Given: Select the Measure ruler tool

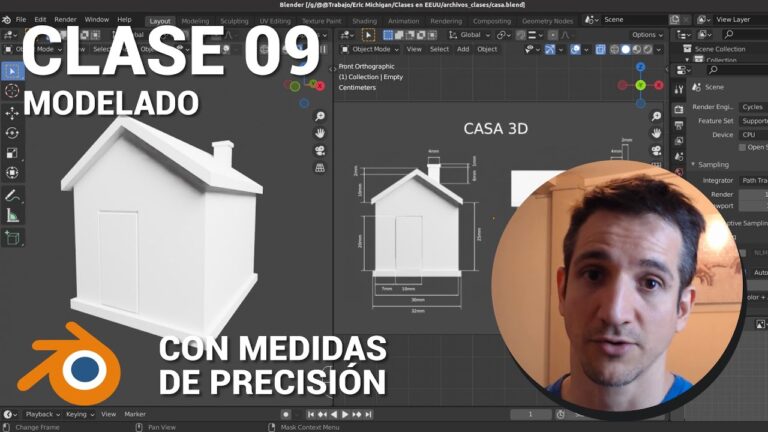Looking at the screenshot, I should click(12, 215).
